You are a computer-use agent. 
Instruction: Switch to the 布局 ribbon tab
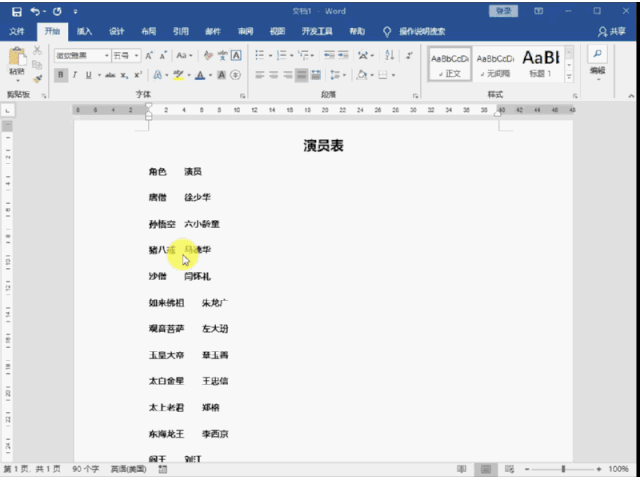coord(148,31)
